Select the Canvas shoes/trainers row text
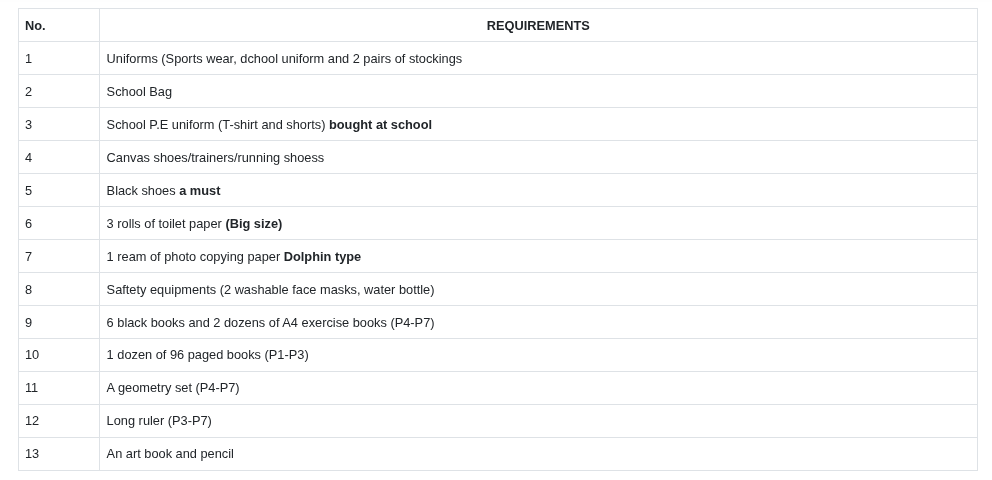The width and height of the screenshot is (992, 480). (x=215, y=158)
